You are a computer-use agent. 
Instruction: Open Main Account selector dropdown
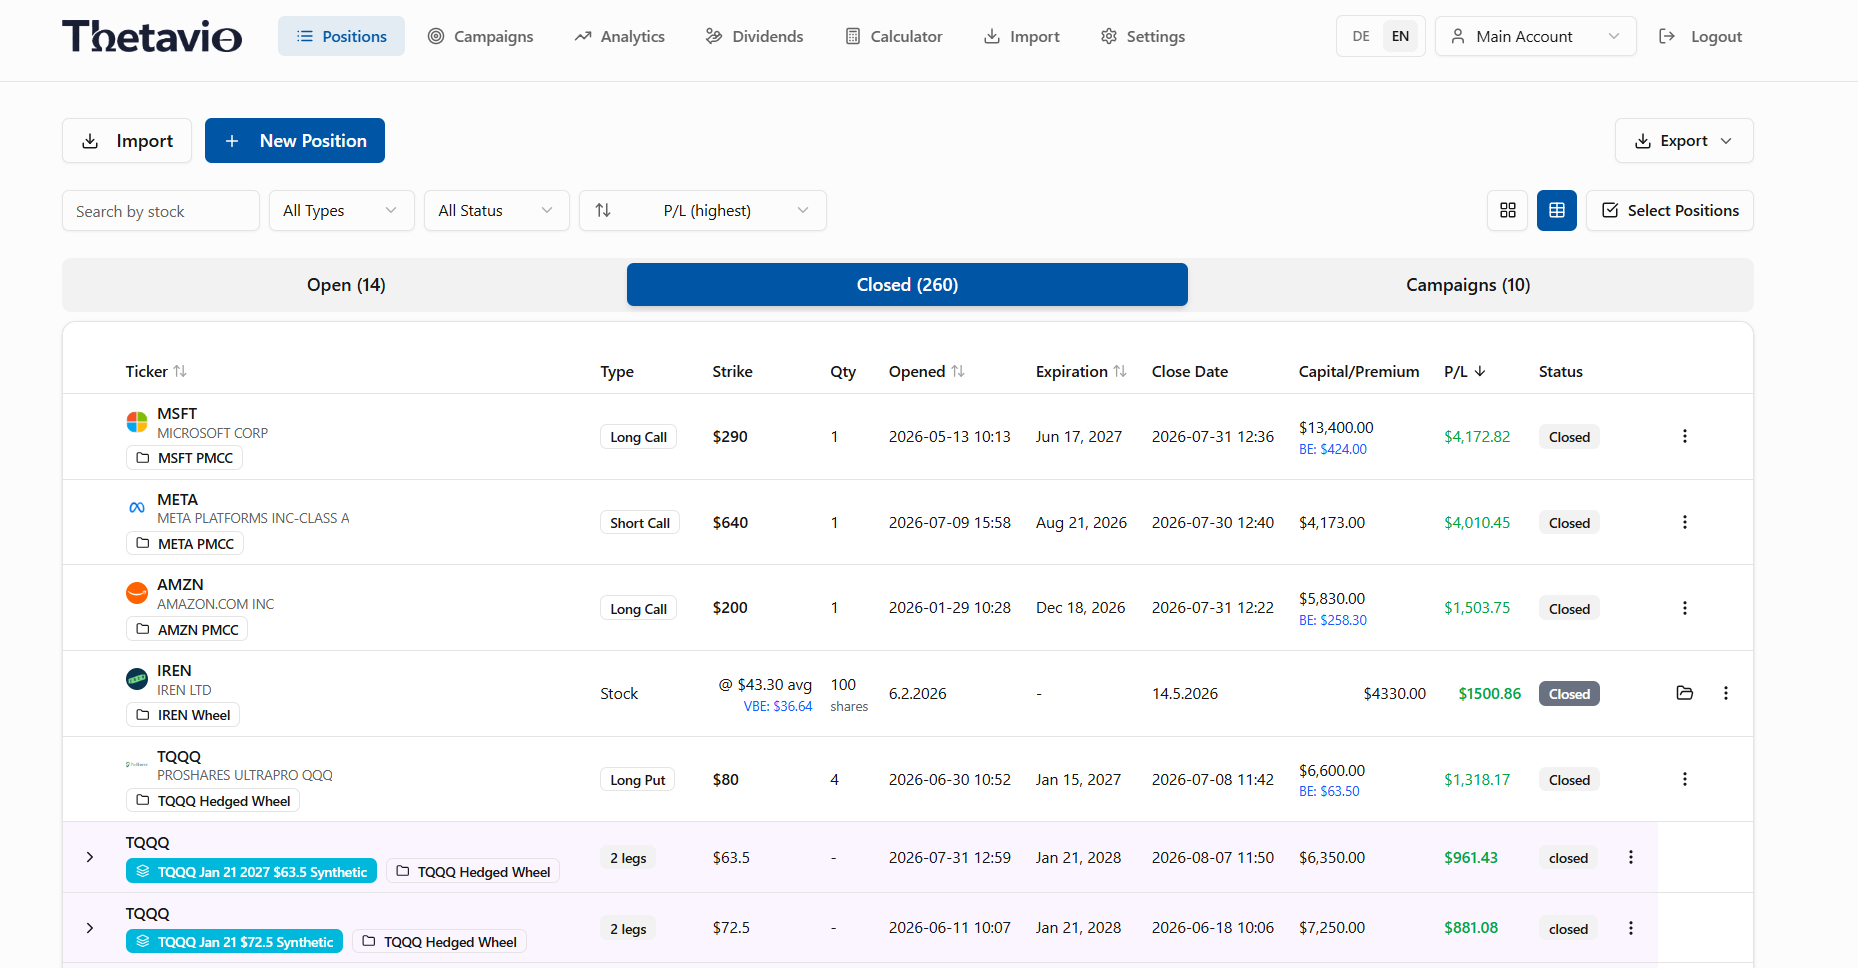coord(1535,36)
